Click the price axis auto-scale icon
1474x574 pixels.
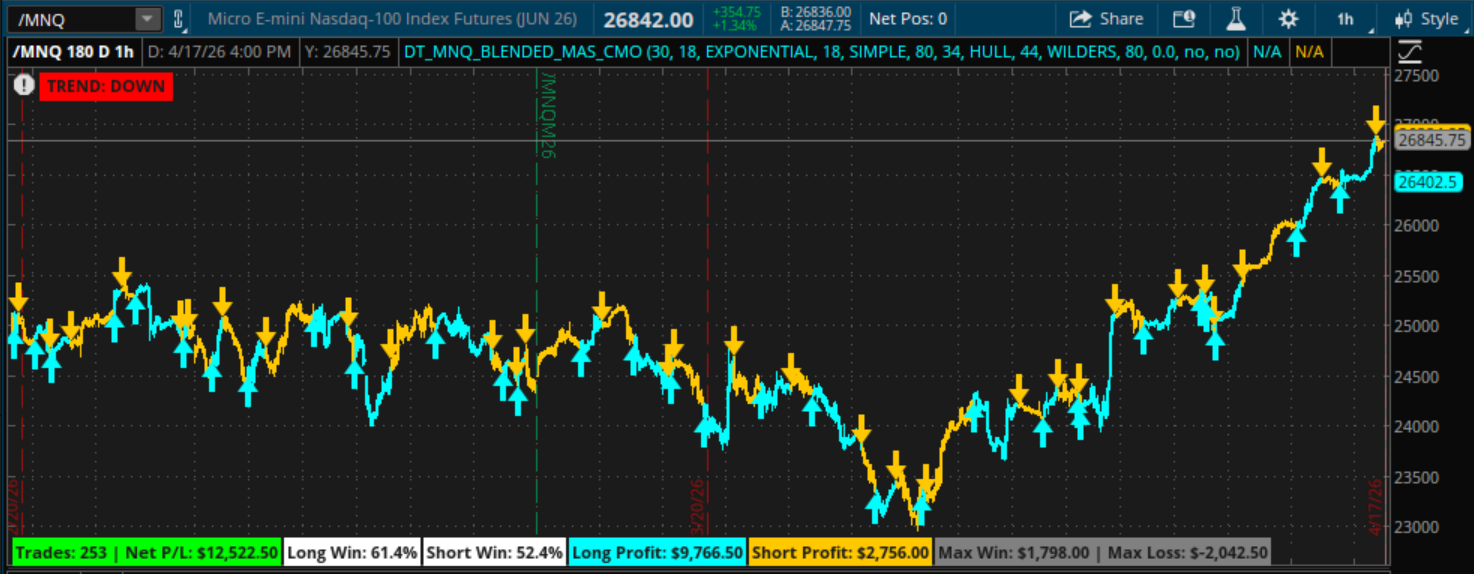[x=1411, y=51]
